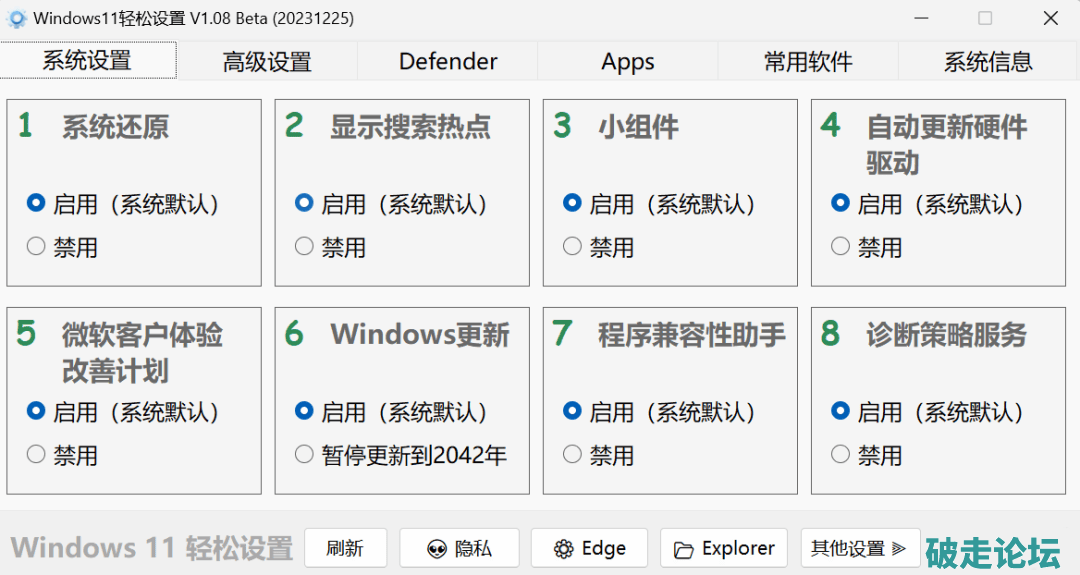The width and height of the screenshot is (1080, 575).
Task: Select 禁用 under 诊断策略服务
Action: point(841,454)
